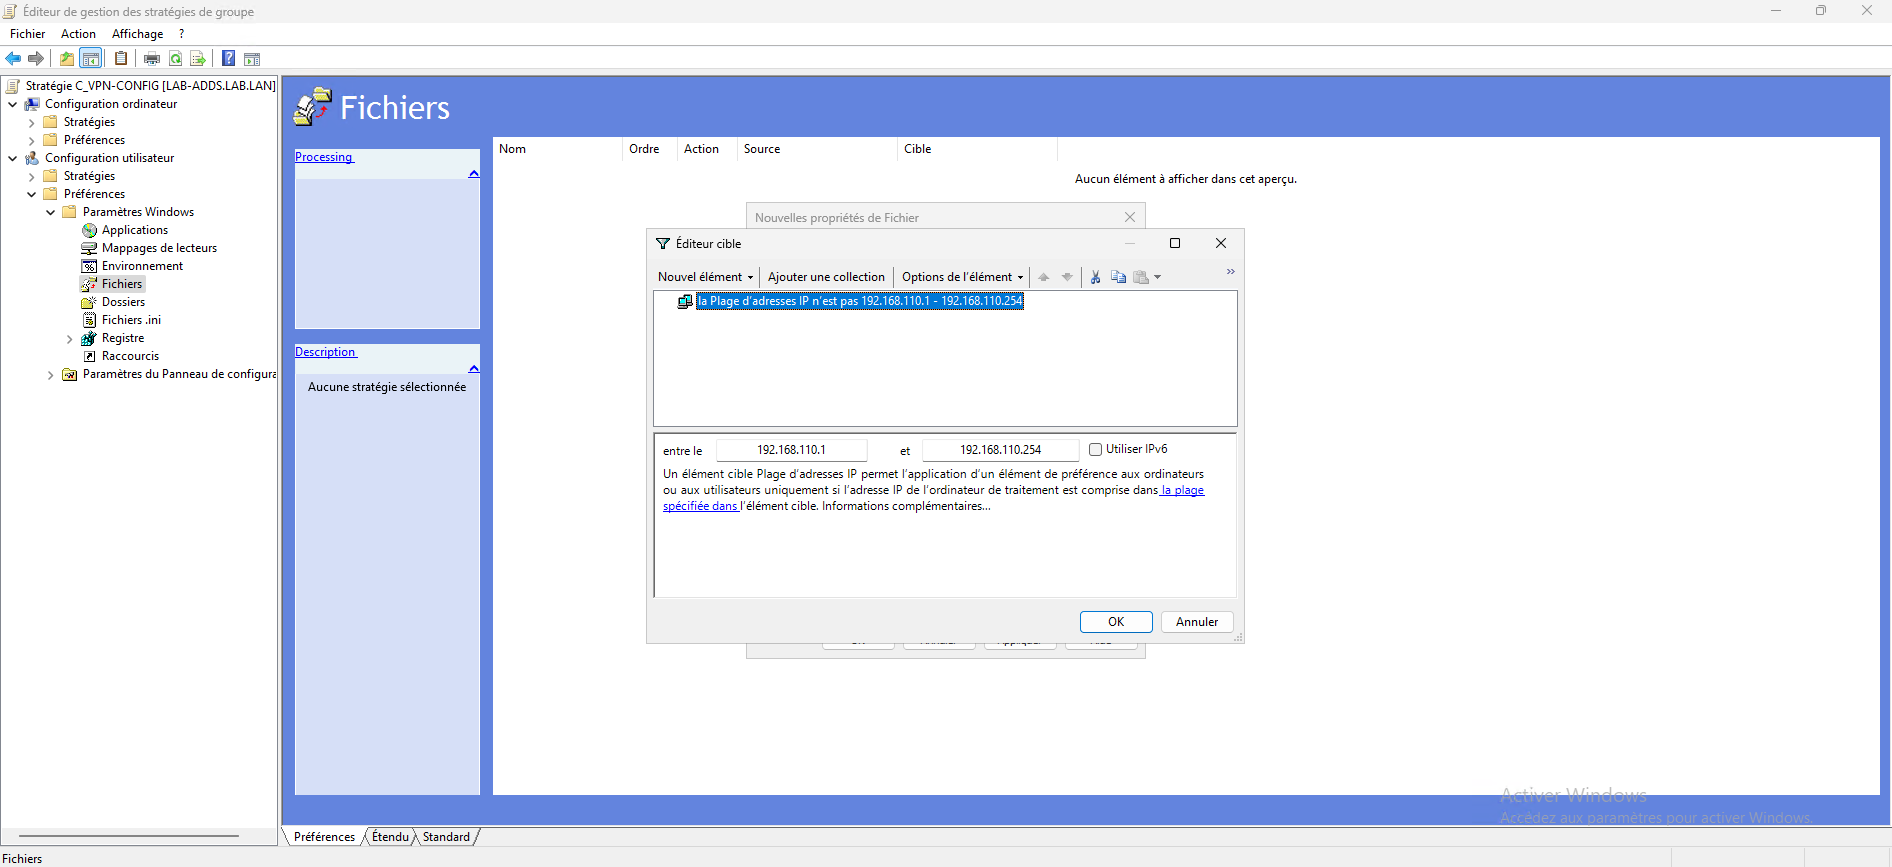The width and height of the screenshot is (1892, 867).
Task: Click the Copy icon in Éditeur cible toolbar
Action: click(x=1118, y=277)
